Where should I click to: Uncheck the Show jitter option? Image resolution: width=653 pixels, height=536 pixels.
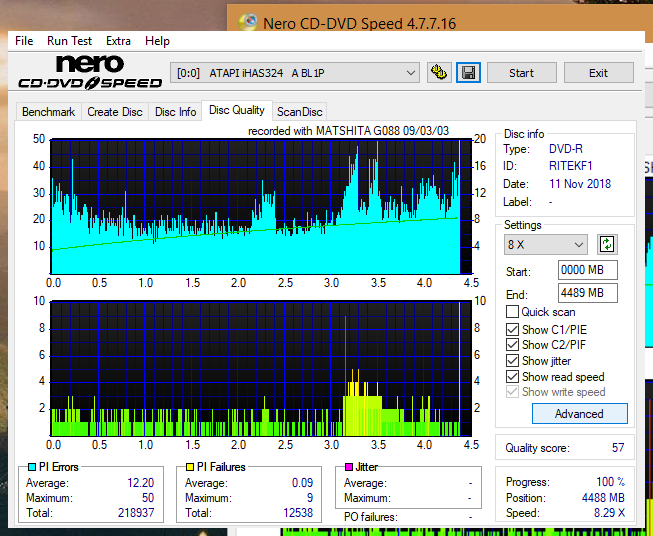[x=512, y=361]
